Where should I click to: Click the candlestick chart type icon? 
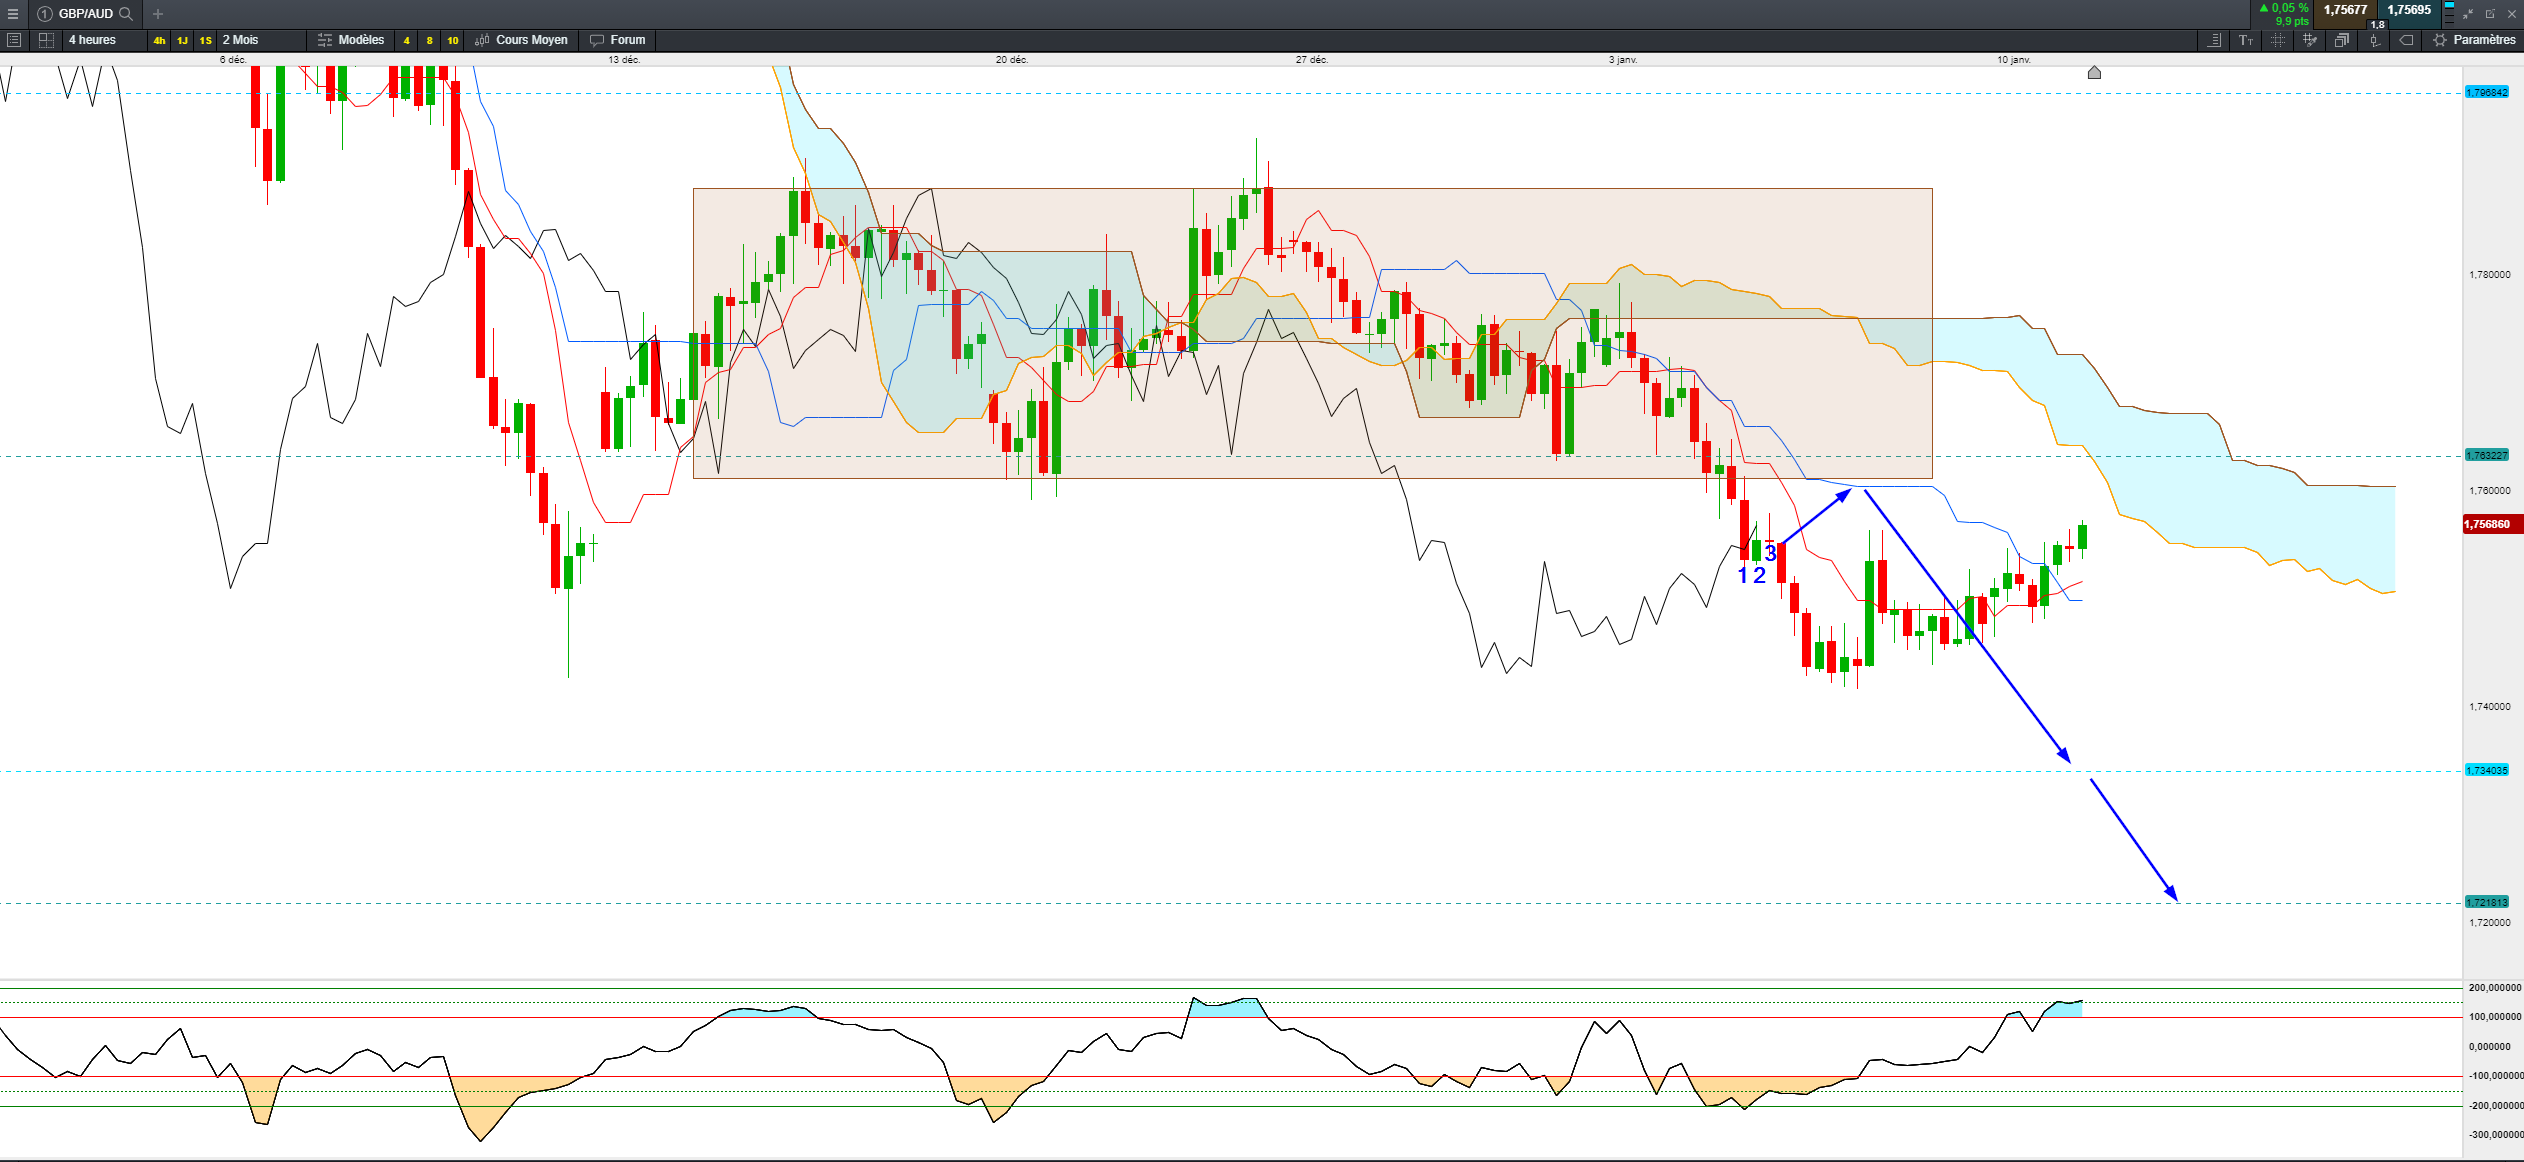[482, 40]
